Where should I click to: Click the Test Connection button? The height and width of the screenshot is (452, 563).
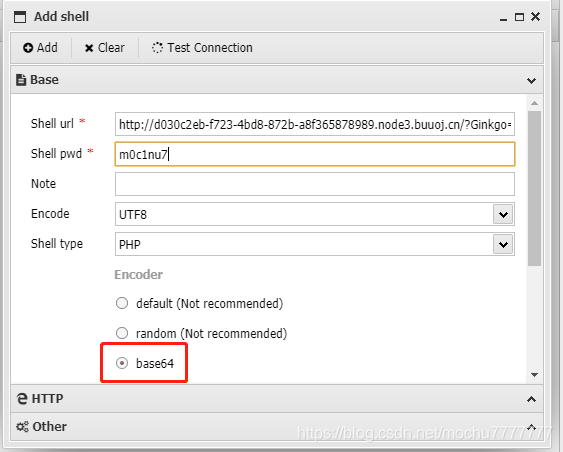[202, 48]
